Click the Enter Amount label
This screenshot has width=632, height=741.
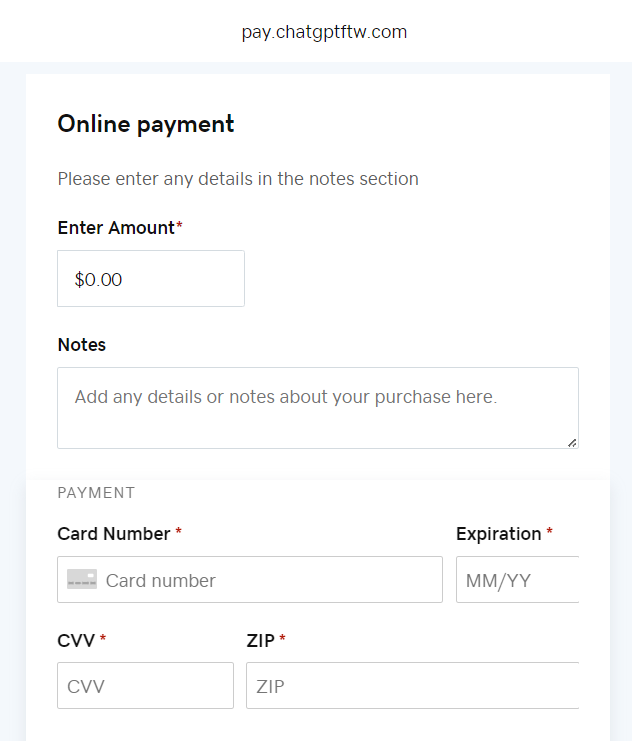(116, 228)
